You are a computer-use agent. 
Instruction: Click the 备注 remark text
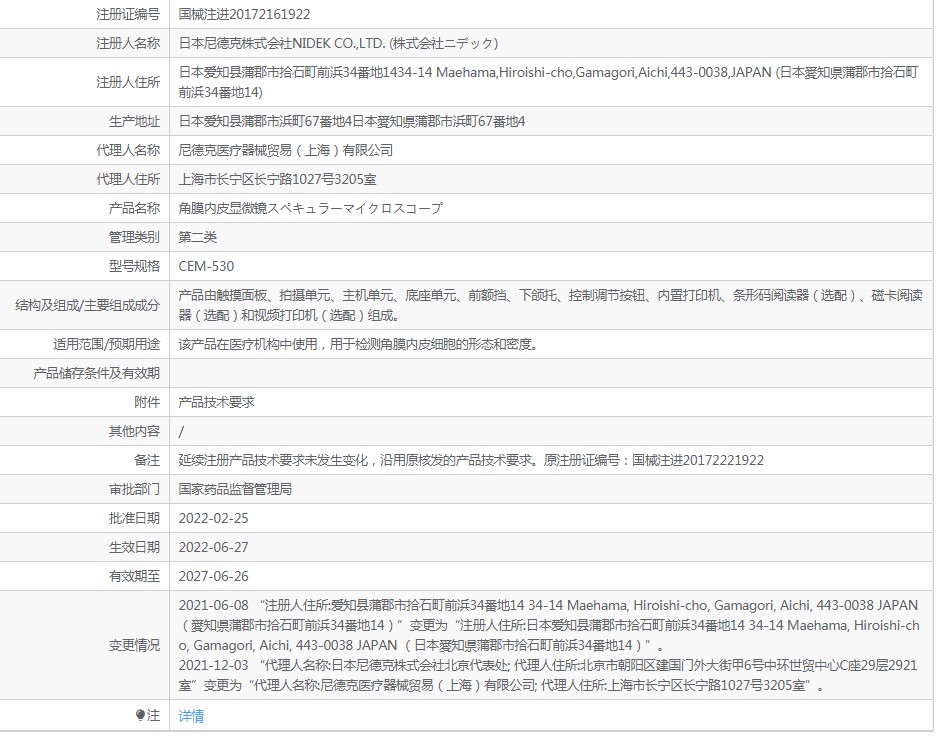[x=471, y=460]
